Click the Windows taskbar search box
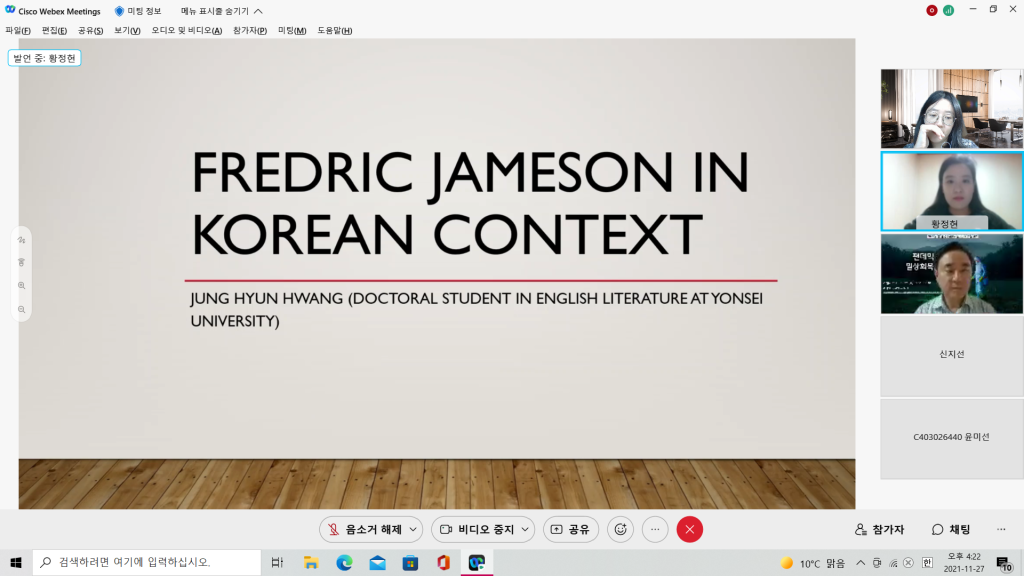 (x=148, y=563)
